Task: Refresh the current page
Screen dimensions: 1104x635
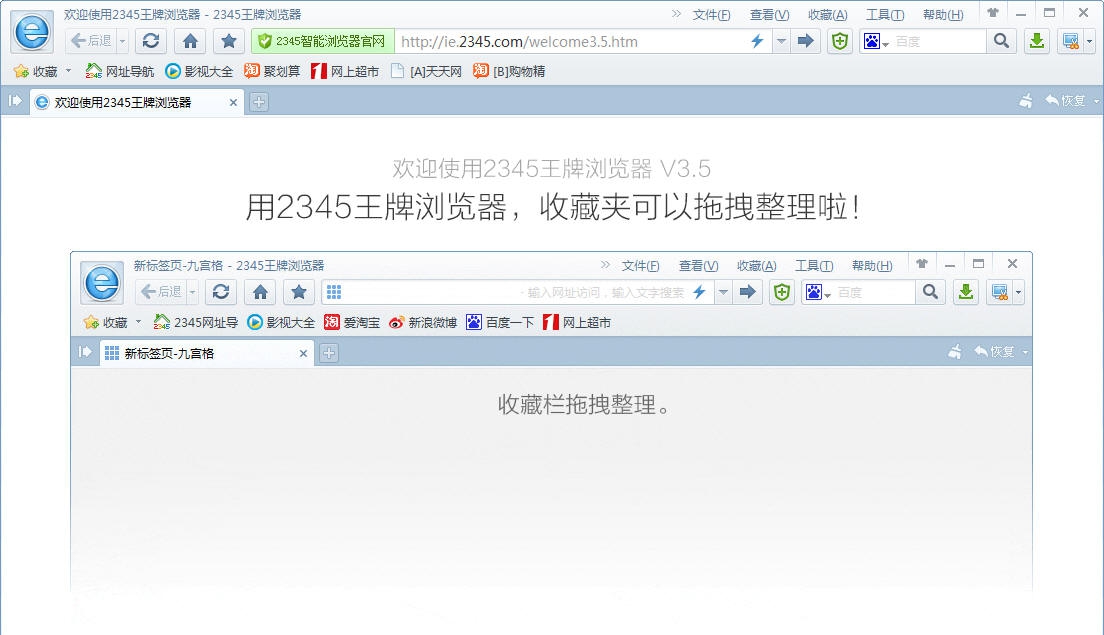Action: coord(150,42)
